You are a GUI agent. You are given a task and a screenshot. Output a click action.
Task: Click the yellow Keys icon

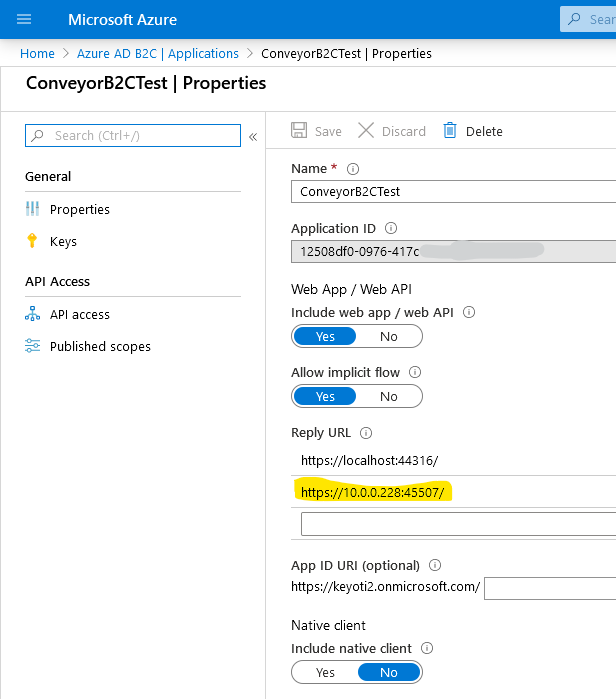32,240
